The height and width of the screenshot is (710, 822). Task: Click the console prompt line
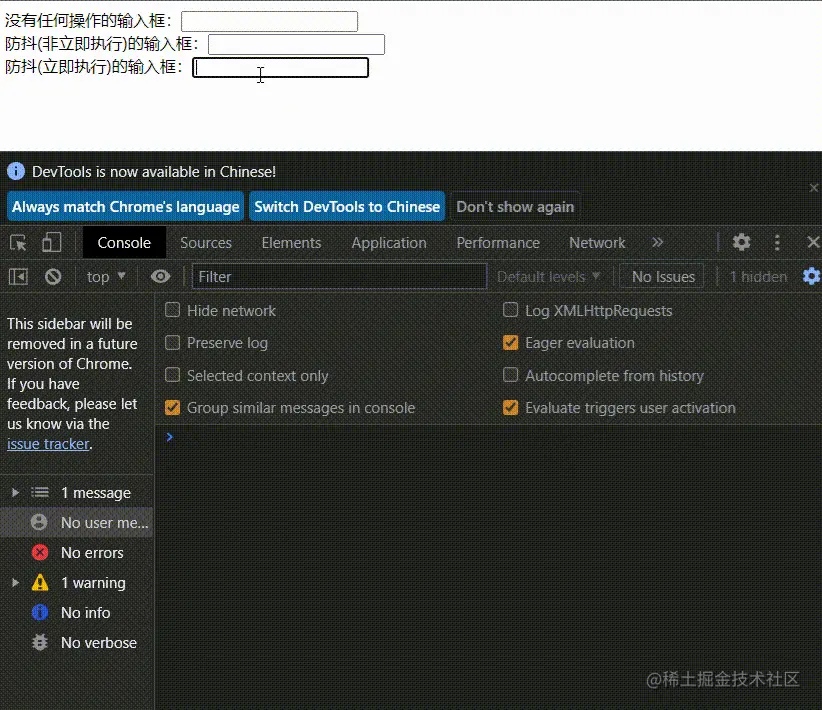point(488,437)
